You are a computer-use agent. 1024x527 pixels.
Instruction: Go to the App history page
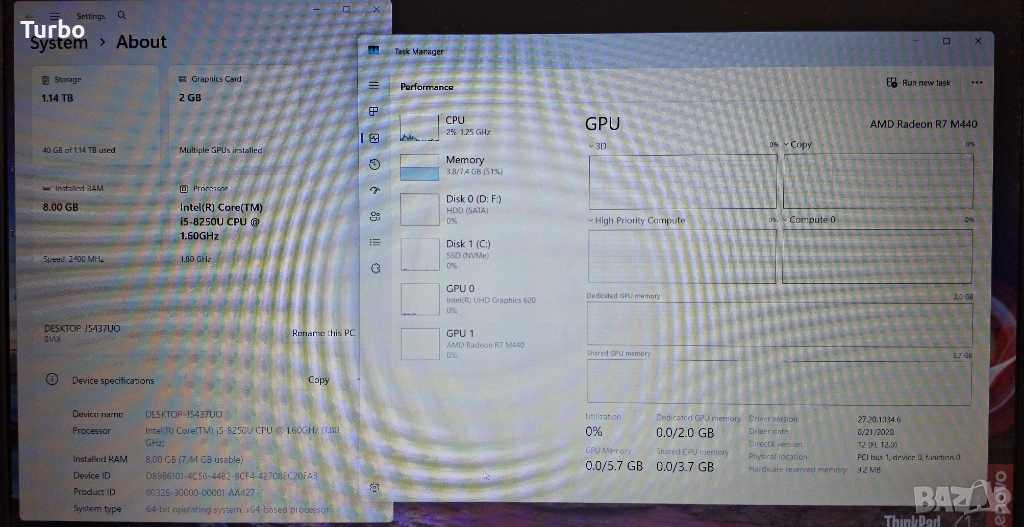click(374, 164)
